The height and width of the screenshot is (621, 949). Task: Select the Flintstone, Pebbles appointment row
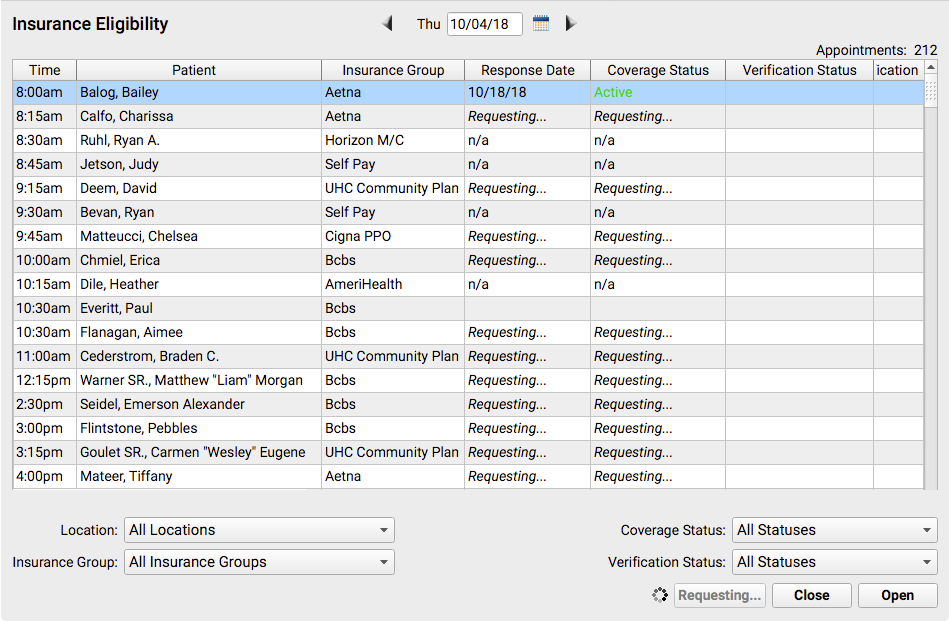[x=468, y=428]
